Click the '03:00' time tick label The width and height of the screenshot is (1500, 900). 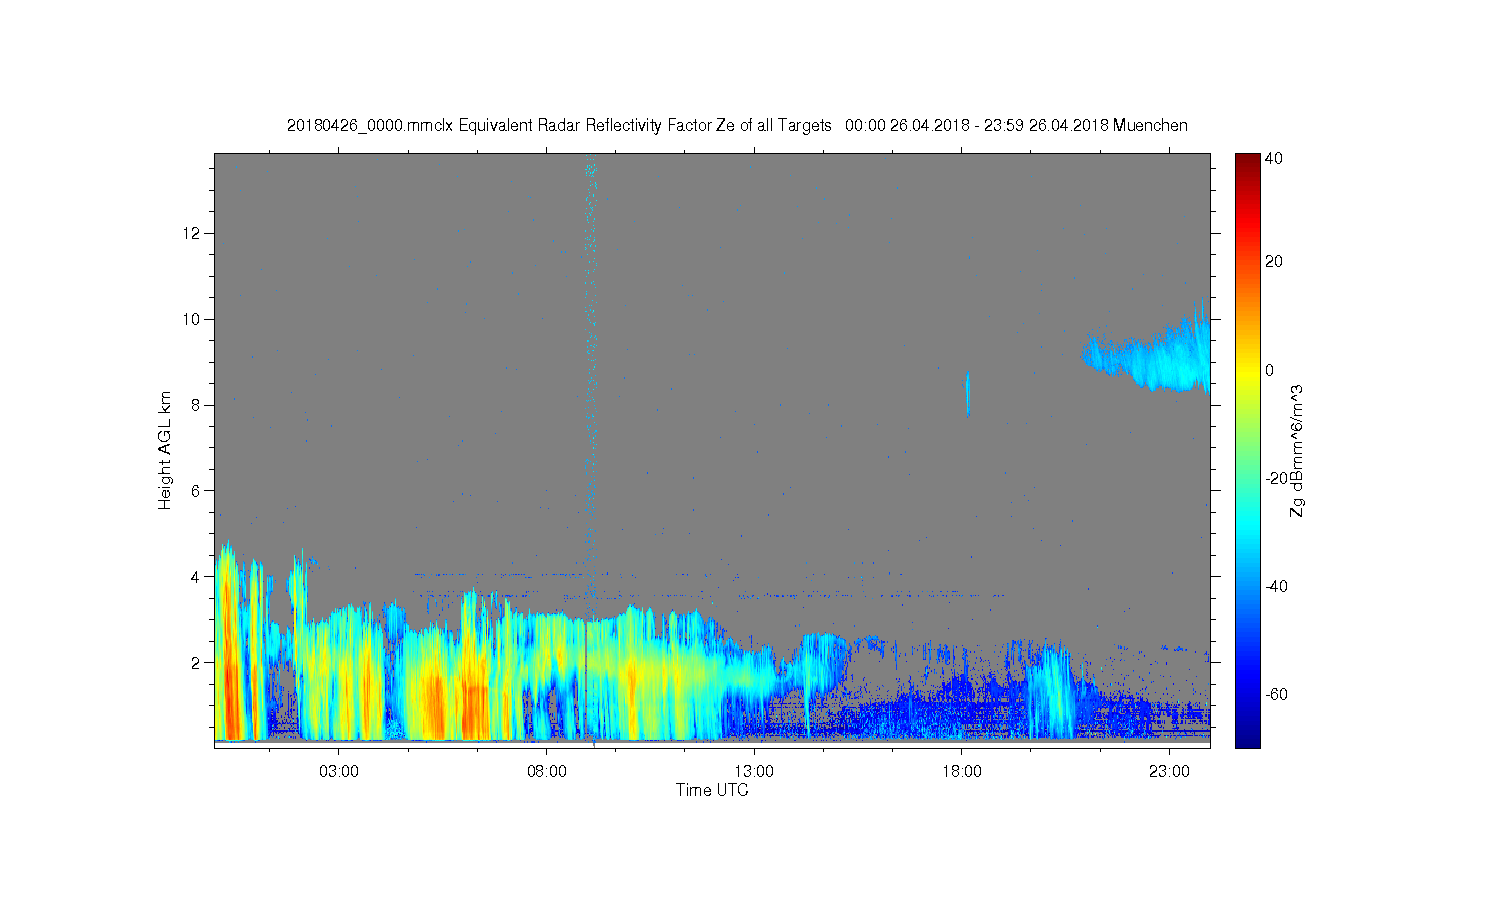coord(339,772)
